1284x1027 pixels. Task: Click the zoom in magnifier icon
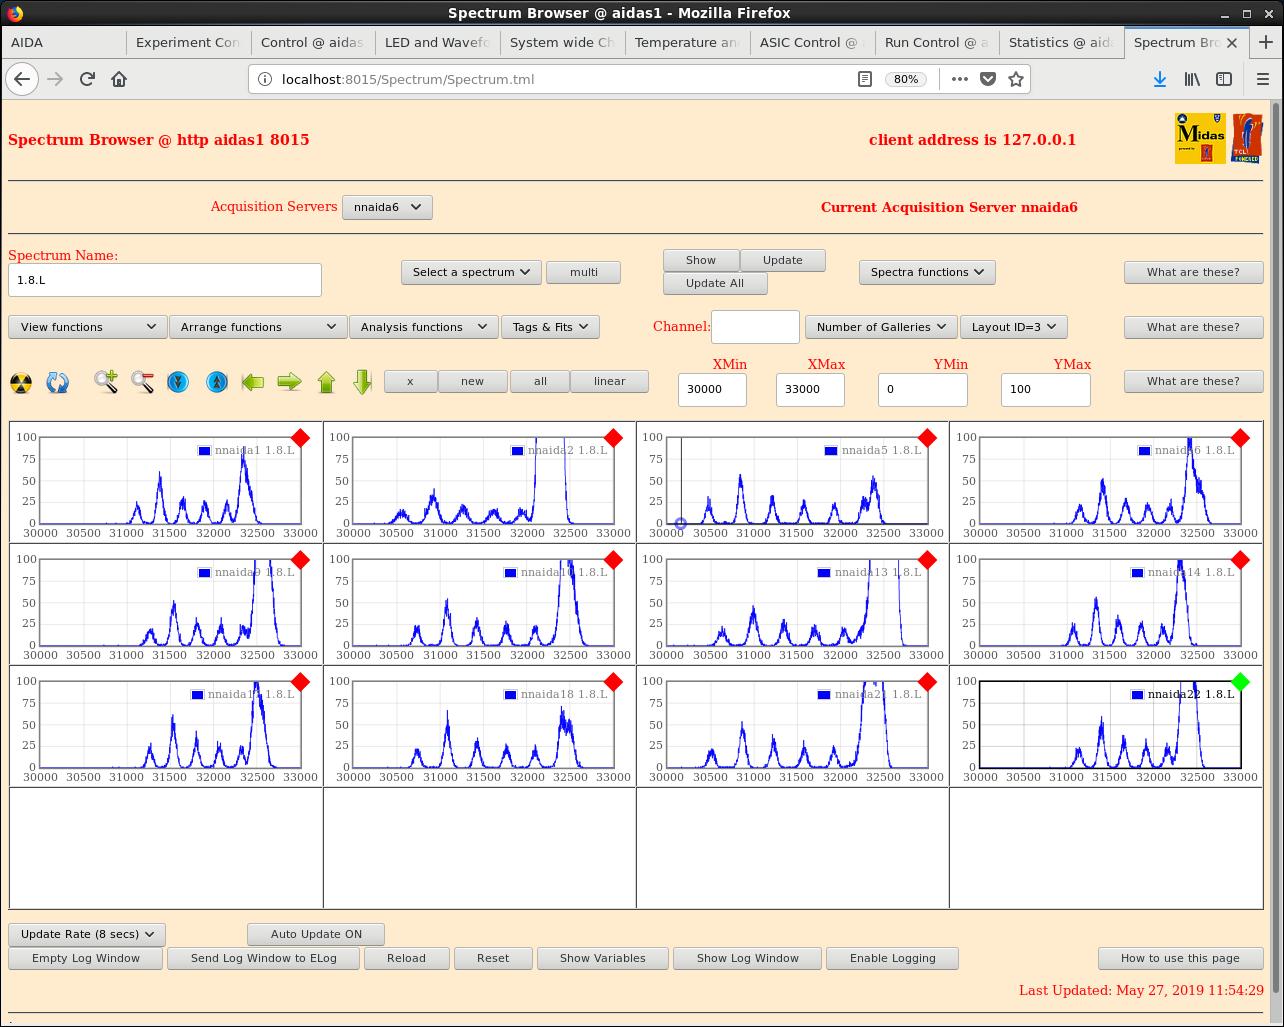point(106,382)
